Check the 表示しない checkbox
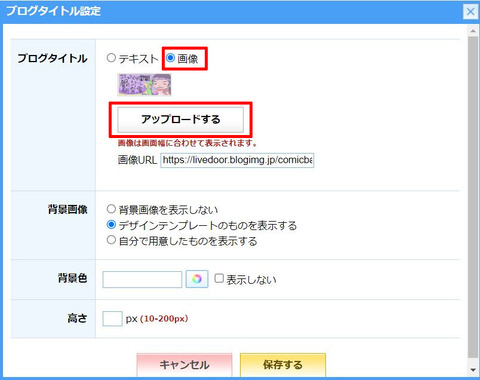Viewport: 480px width, 380px height. pos(219,278)
